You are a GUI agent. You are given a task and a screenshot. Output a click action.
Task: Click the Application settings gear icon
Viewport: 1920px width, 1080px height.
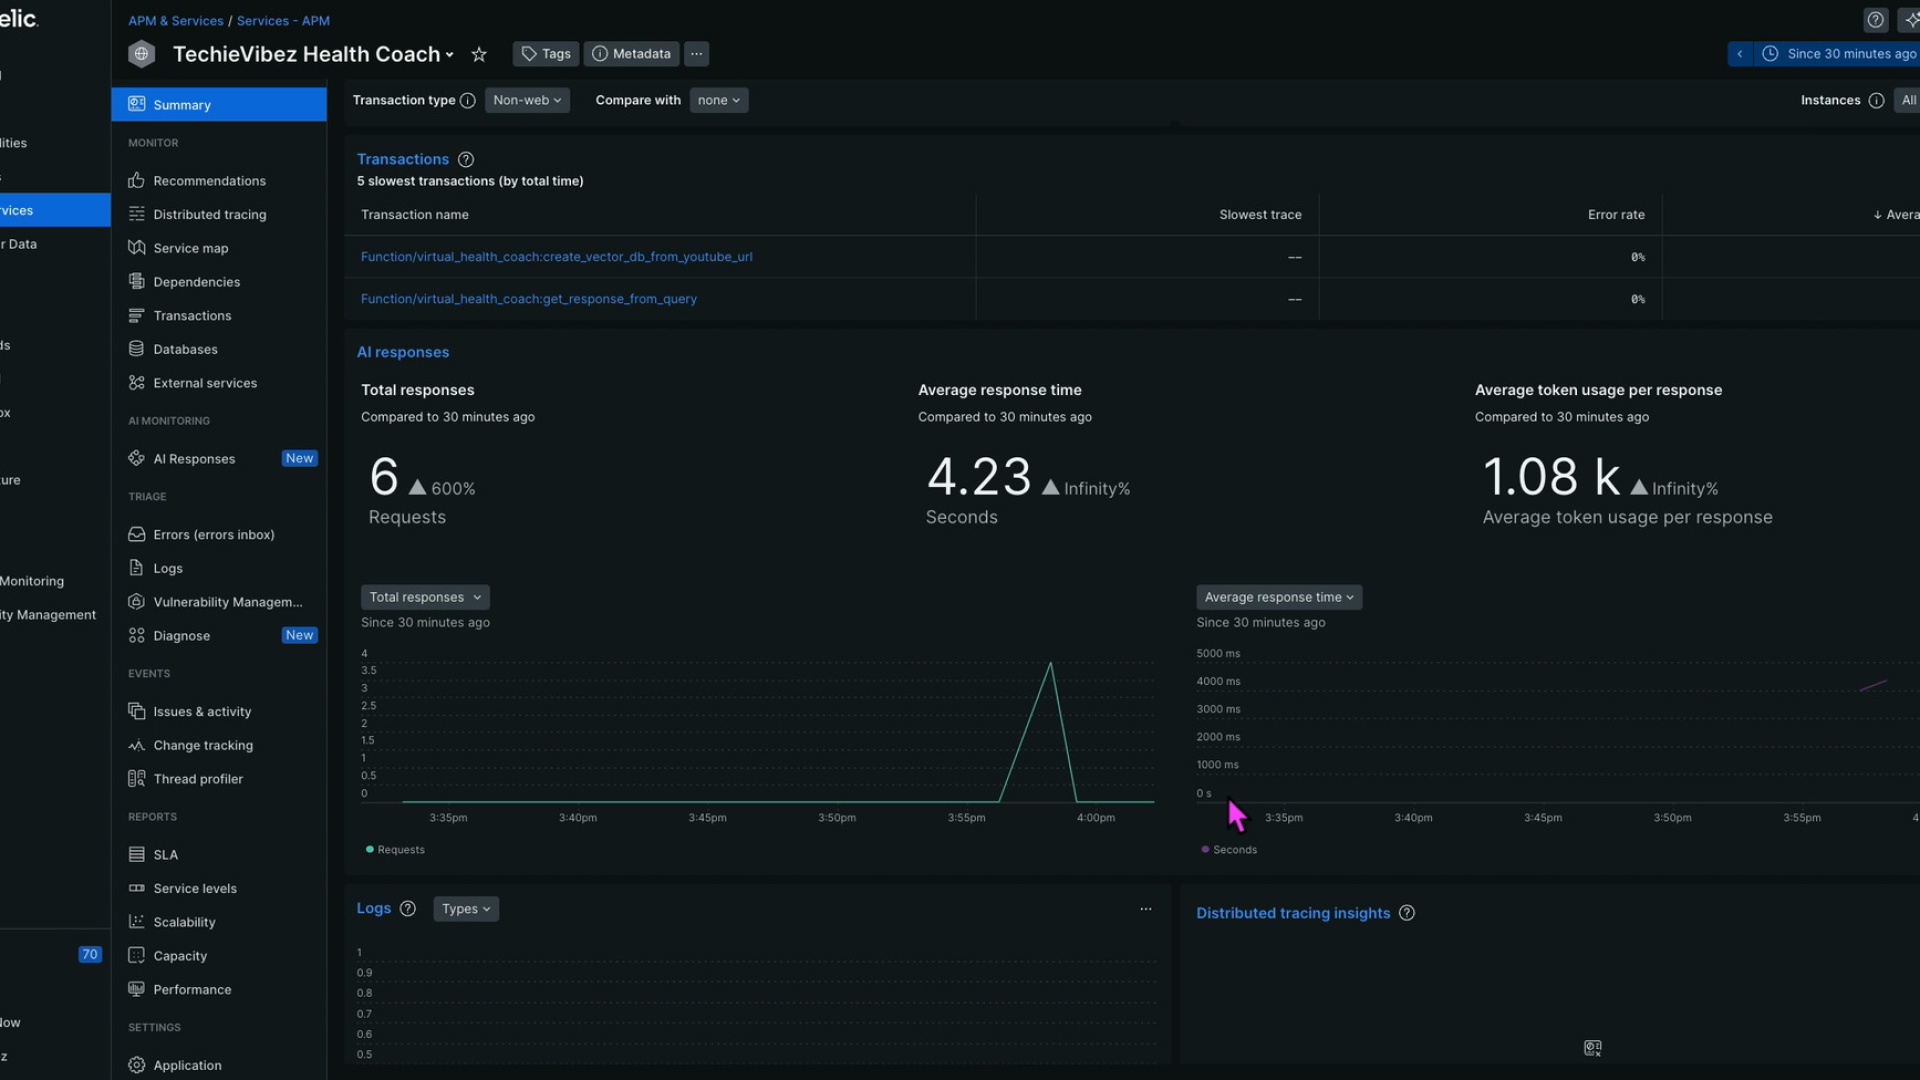pos(137,1065)
